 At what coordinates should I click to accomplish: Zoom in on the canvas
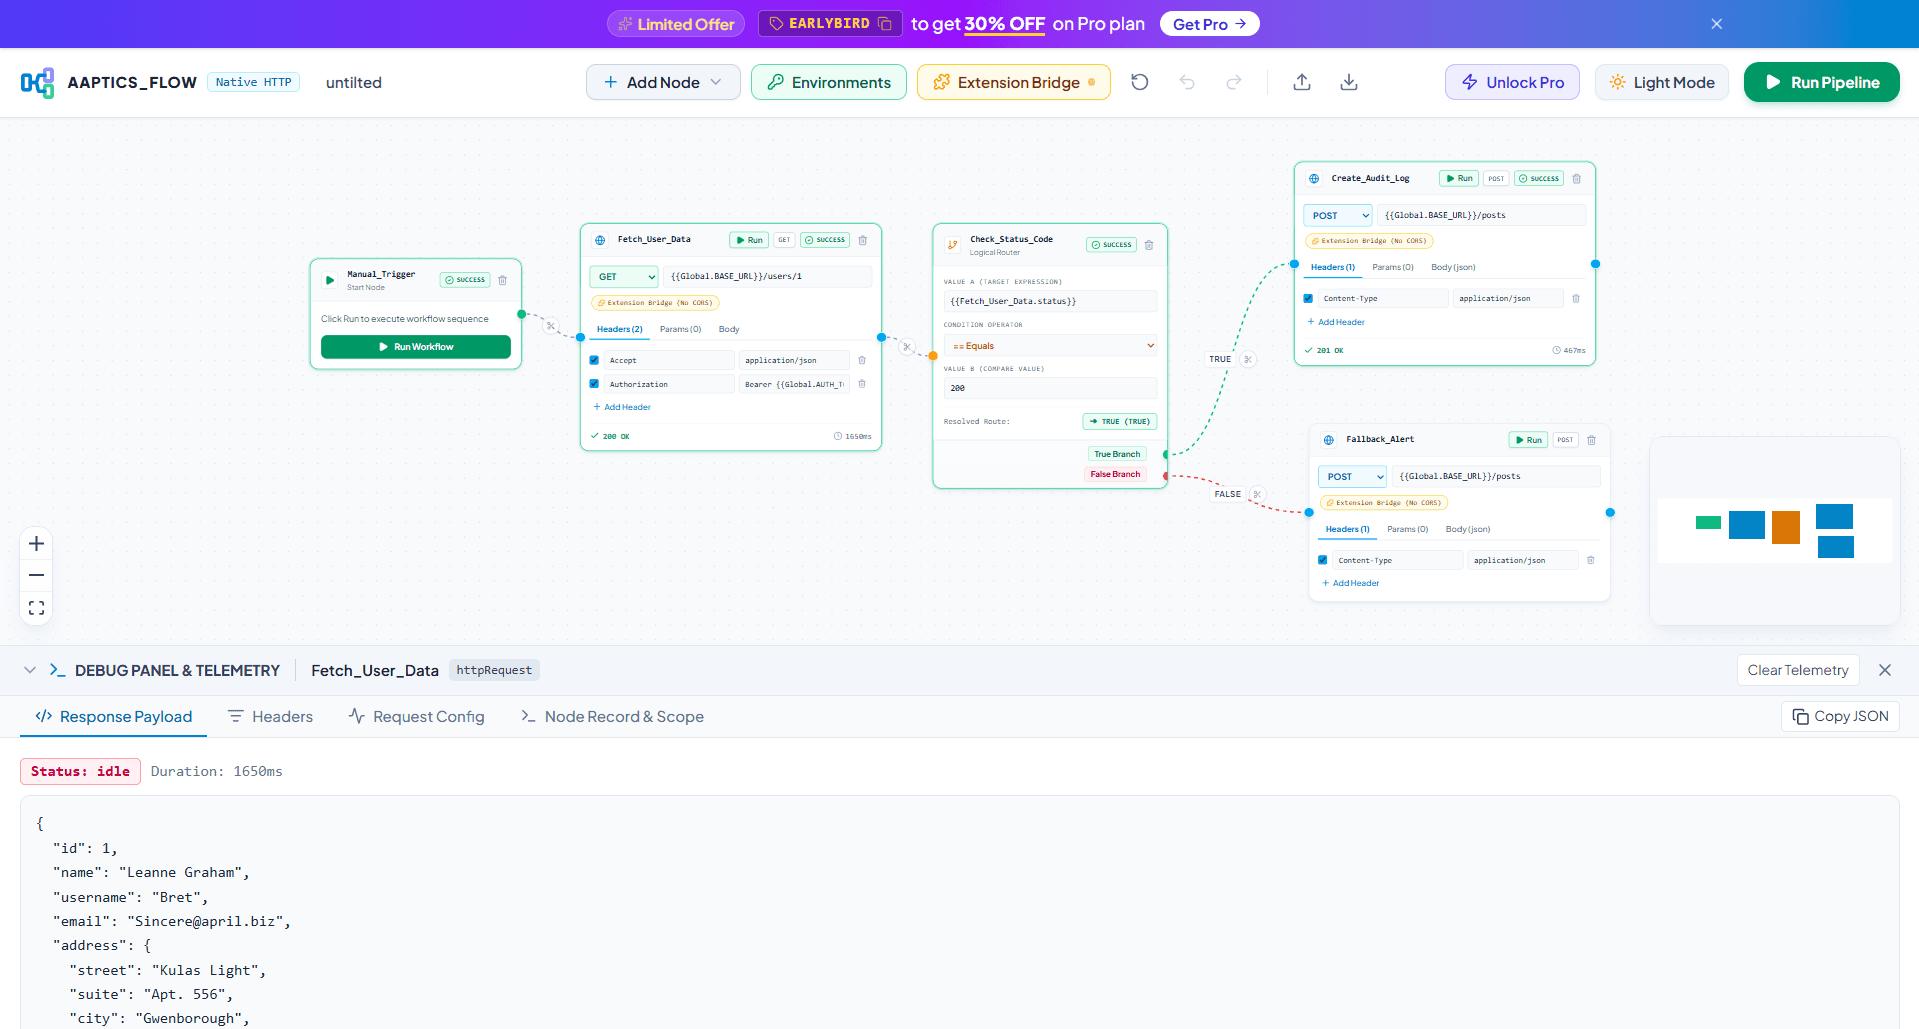coord(37,544)
